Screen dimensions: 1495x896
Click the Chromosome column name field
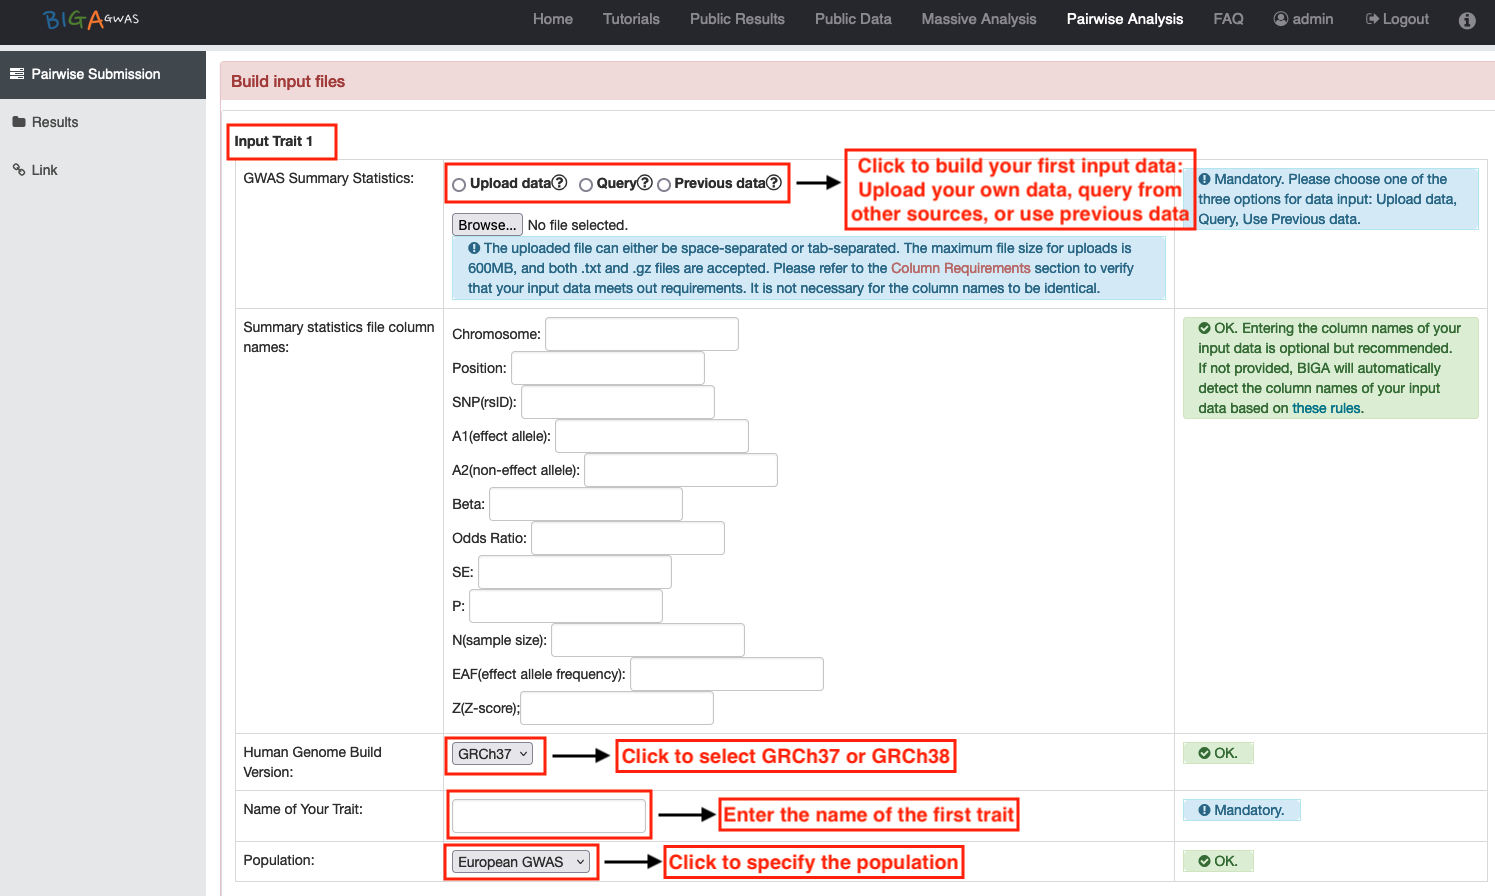[x=641, y=334]
